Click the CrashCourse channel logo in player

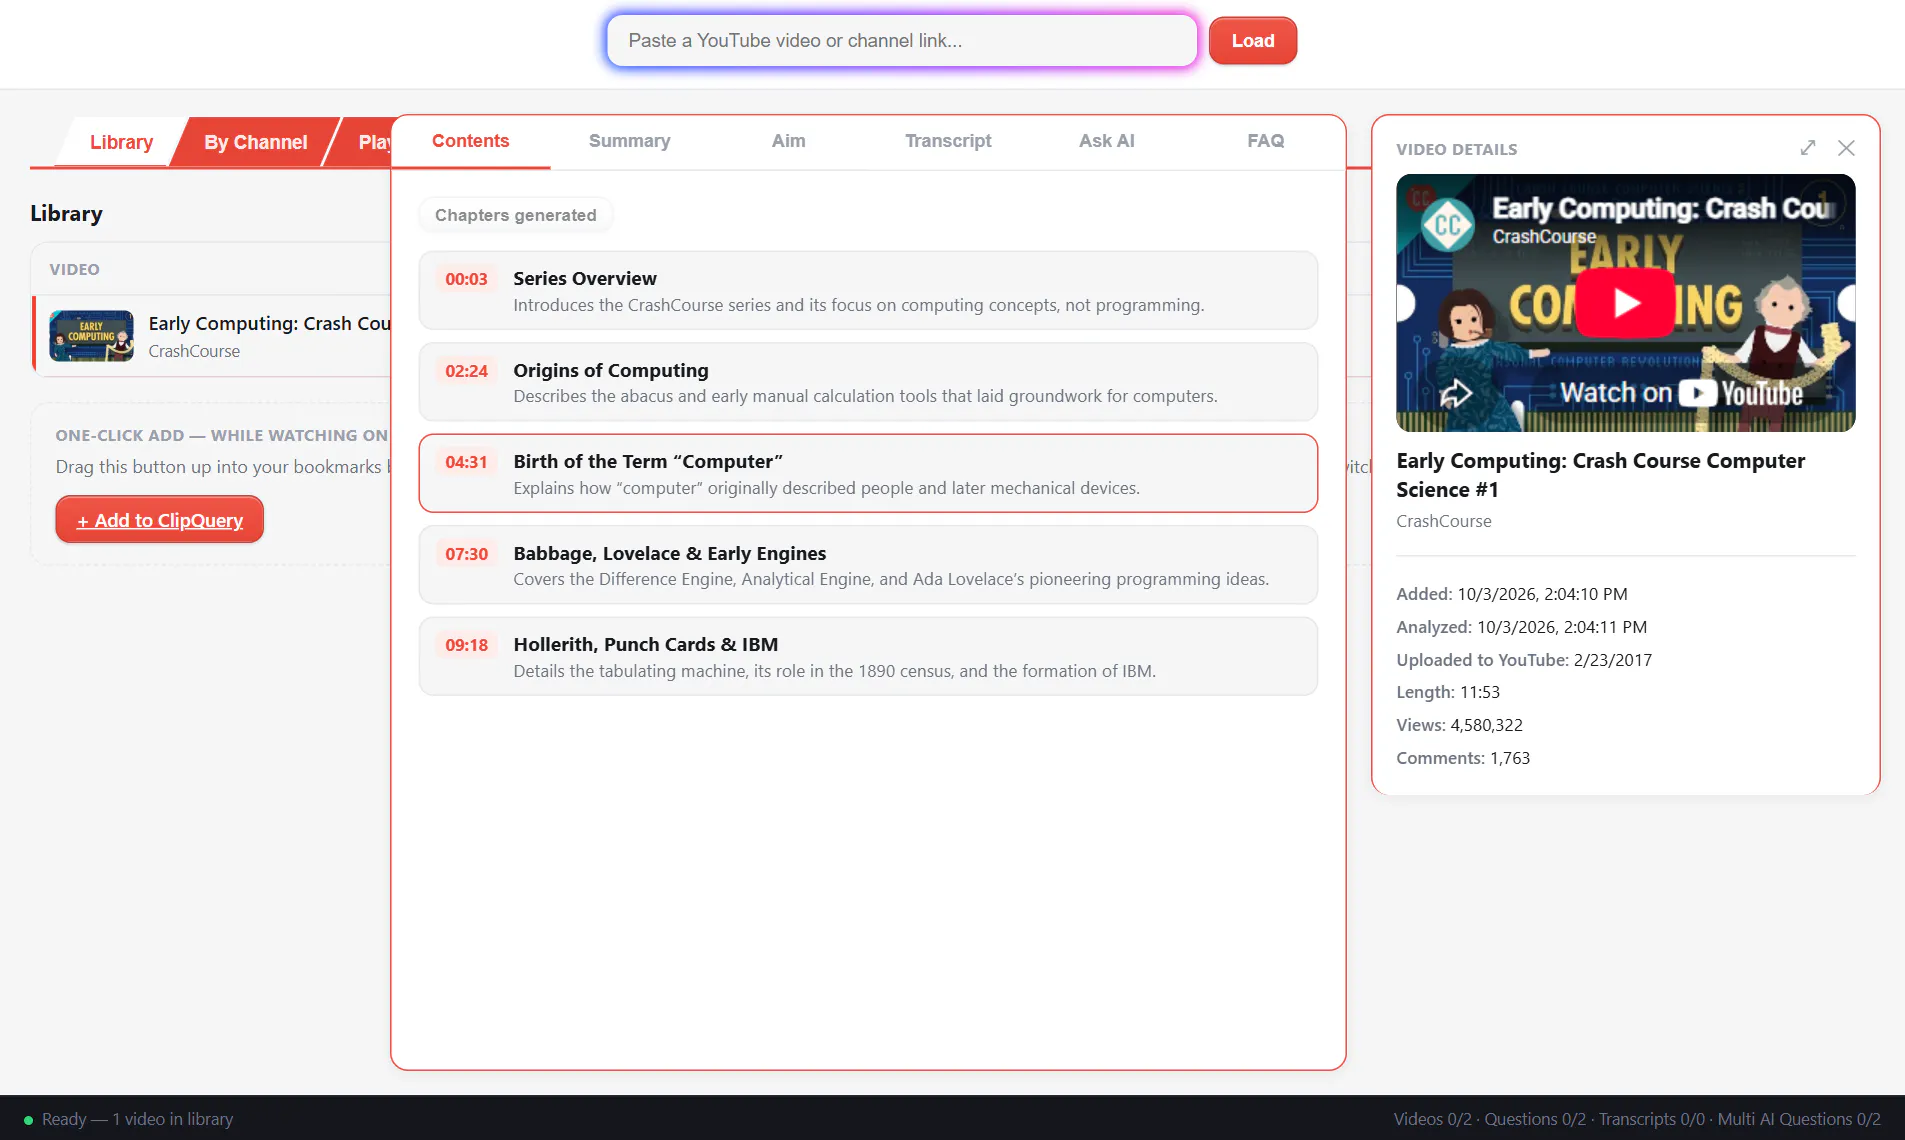point(1447,226)
